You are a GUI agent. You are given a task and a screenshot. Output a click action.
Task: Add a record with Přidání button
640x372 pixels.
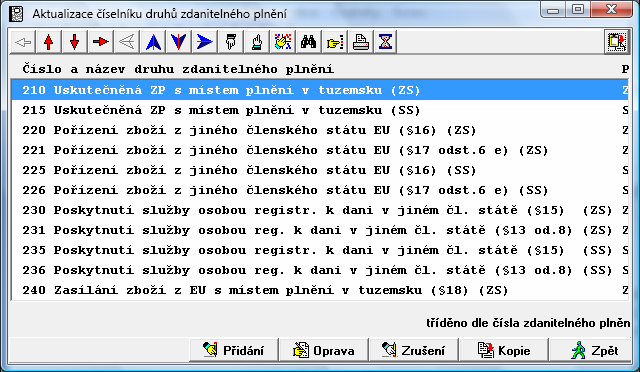point(234,350)
